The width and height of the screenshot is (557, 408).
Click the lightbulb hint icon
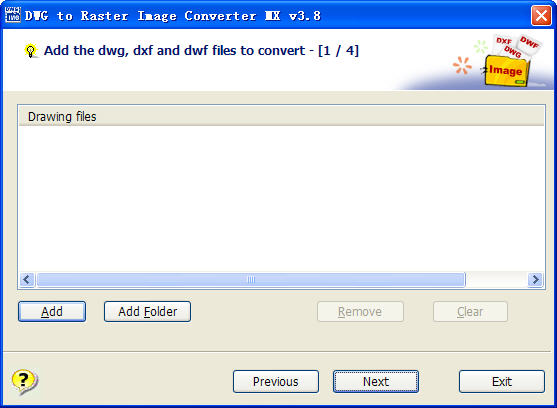[x=31, y=51]
